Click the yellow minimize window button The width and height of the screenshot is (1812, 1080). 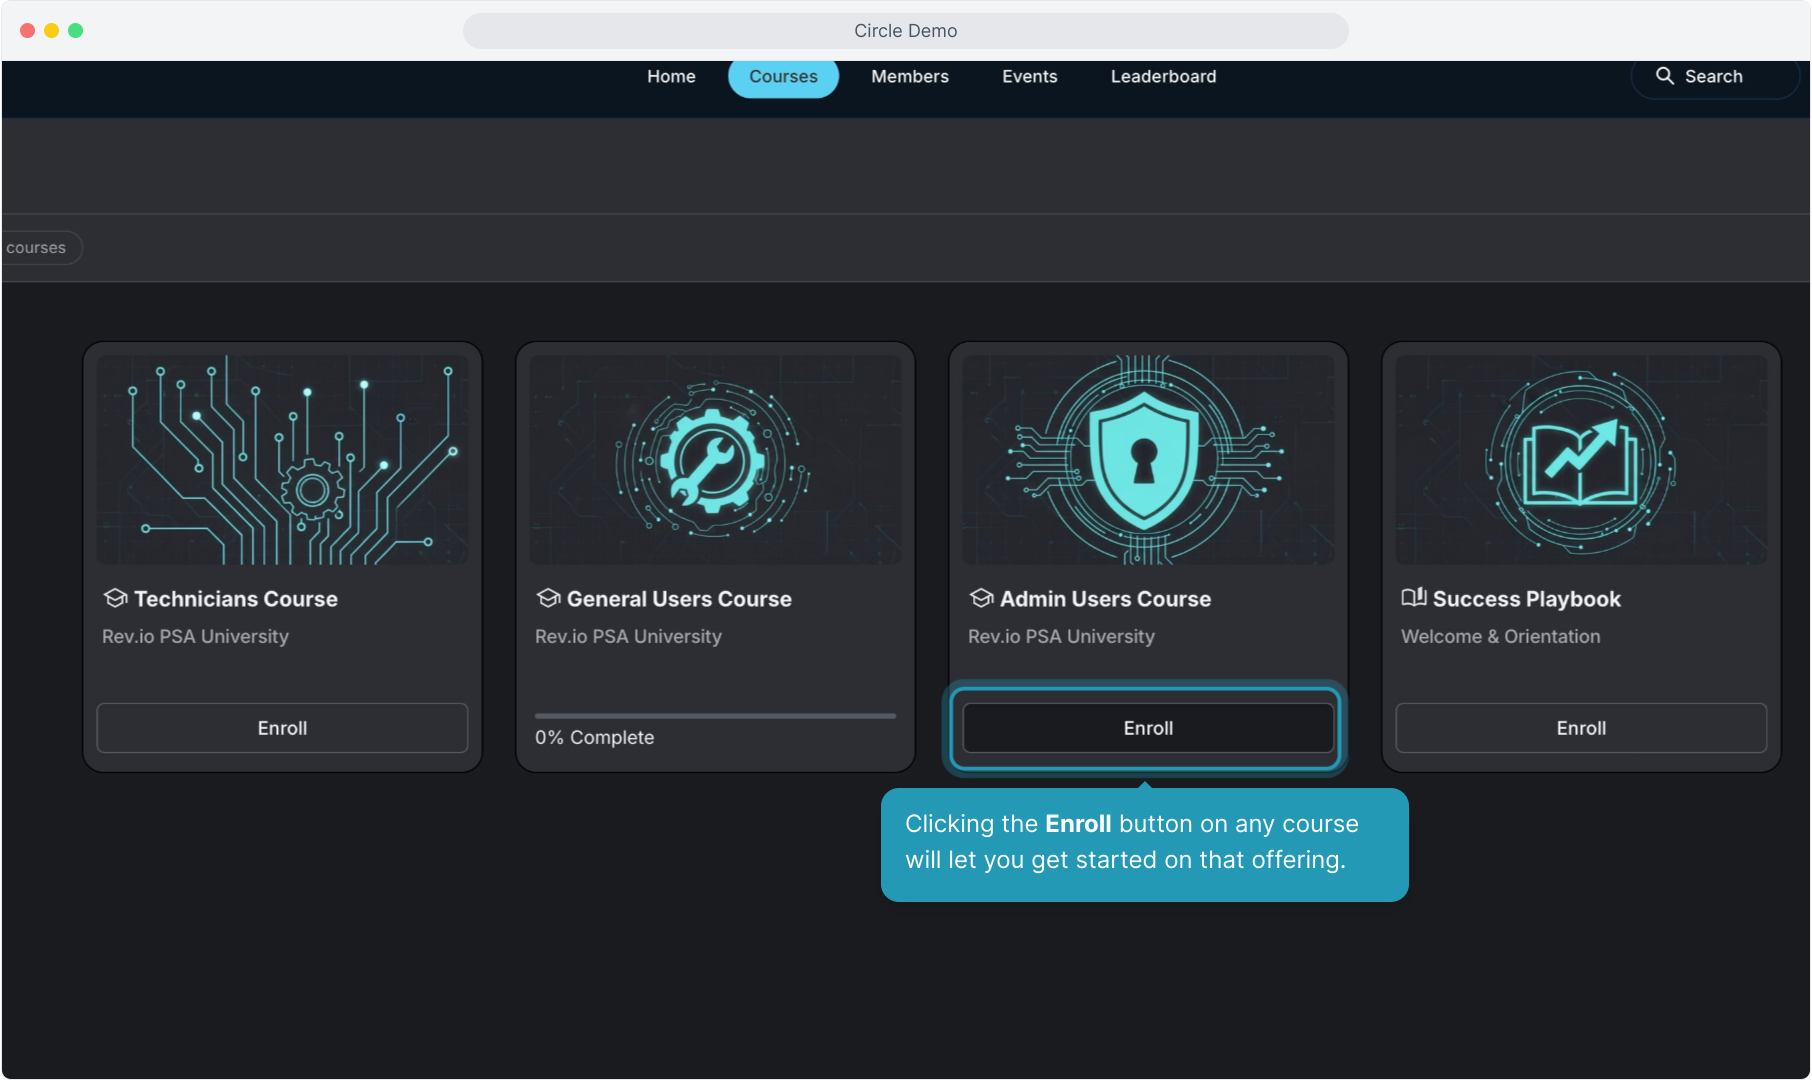[x=51, y=31]
